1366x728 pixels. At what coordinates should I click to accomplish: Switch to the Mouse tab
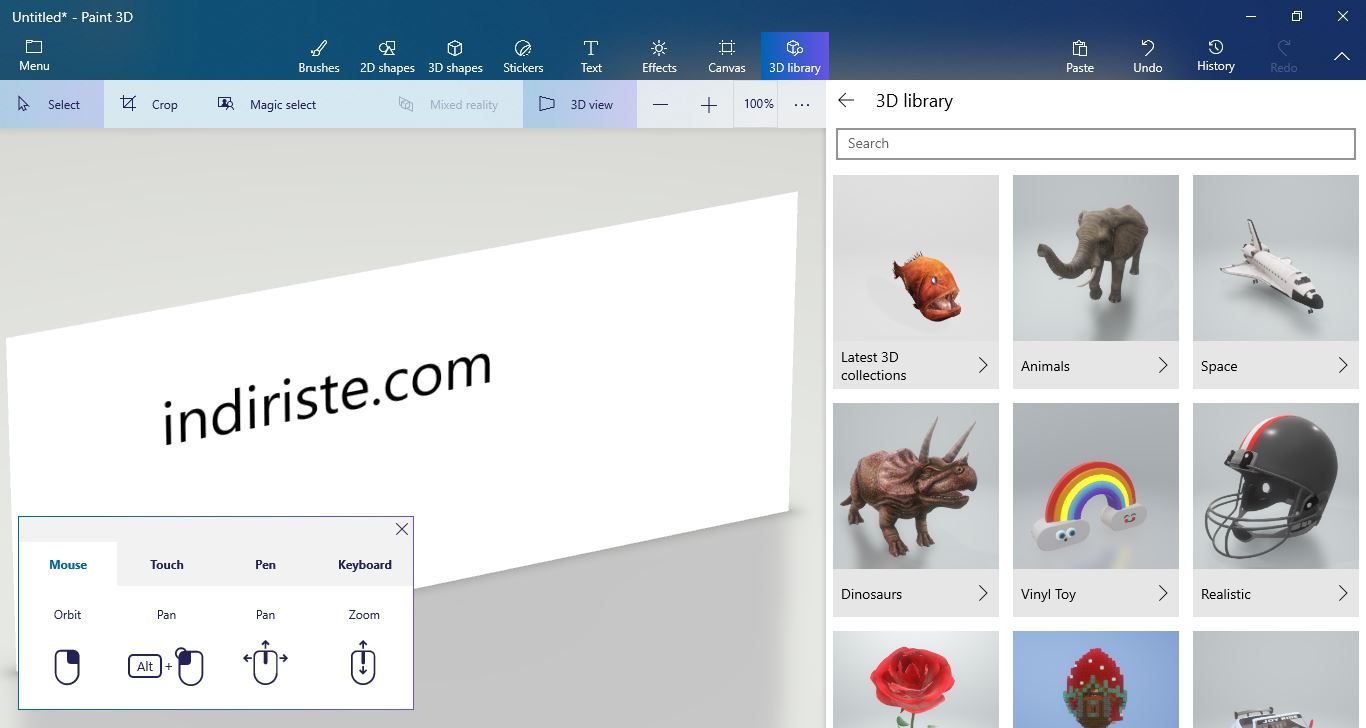68,564
